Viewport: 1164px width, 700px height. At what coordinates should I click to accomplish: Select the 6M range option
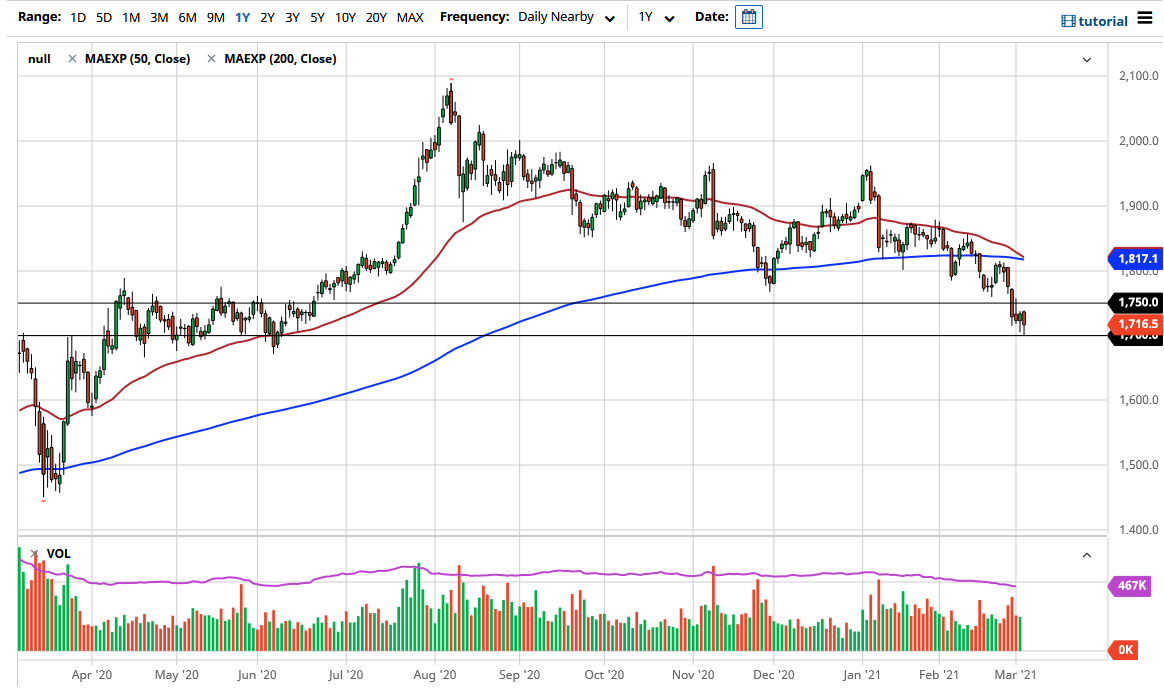click(187, 17)
